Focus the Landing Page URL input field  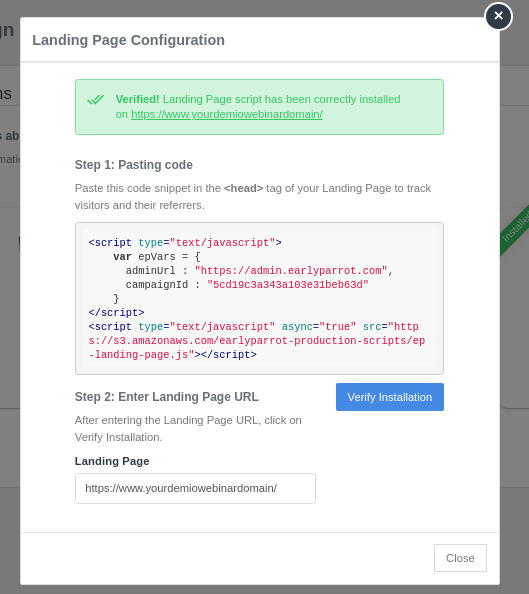195,488
